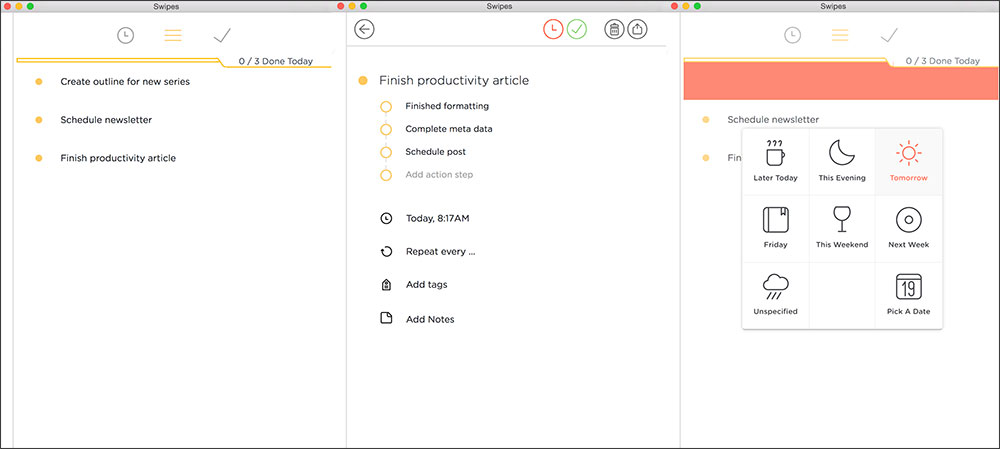Click Schedule newsletter in right window
The image size is (1000, 449).
(773, 119)
